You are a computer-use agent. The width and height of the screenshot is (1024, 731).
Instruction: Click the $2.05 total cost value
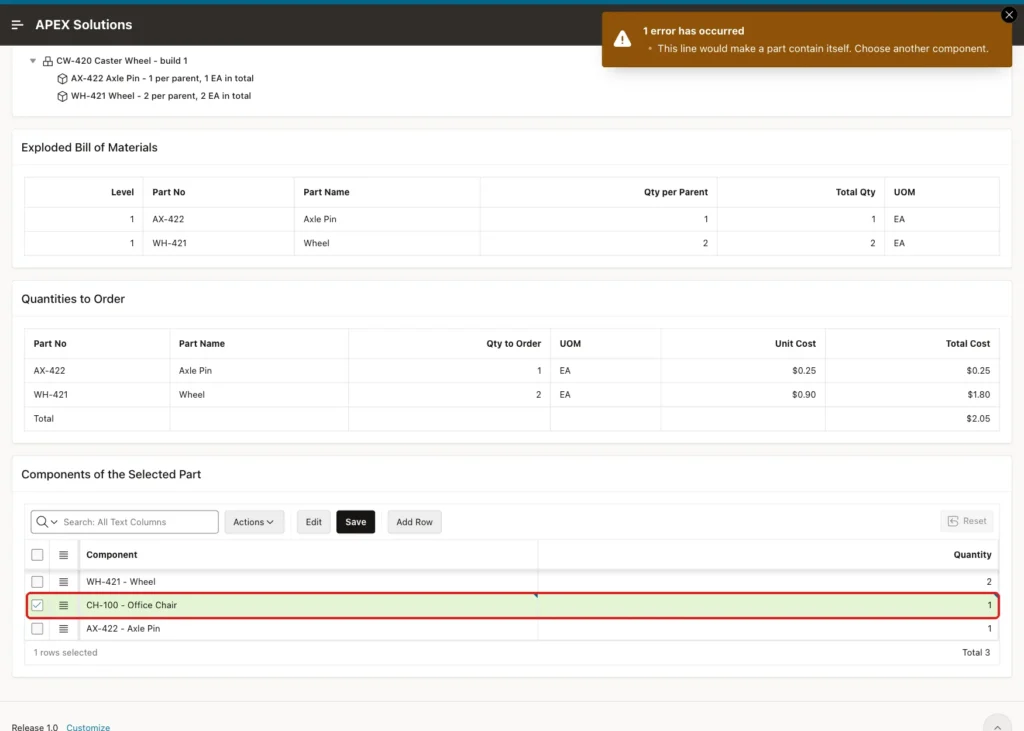coord(978,419)
